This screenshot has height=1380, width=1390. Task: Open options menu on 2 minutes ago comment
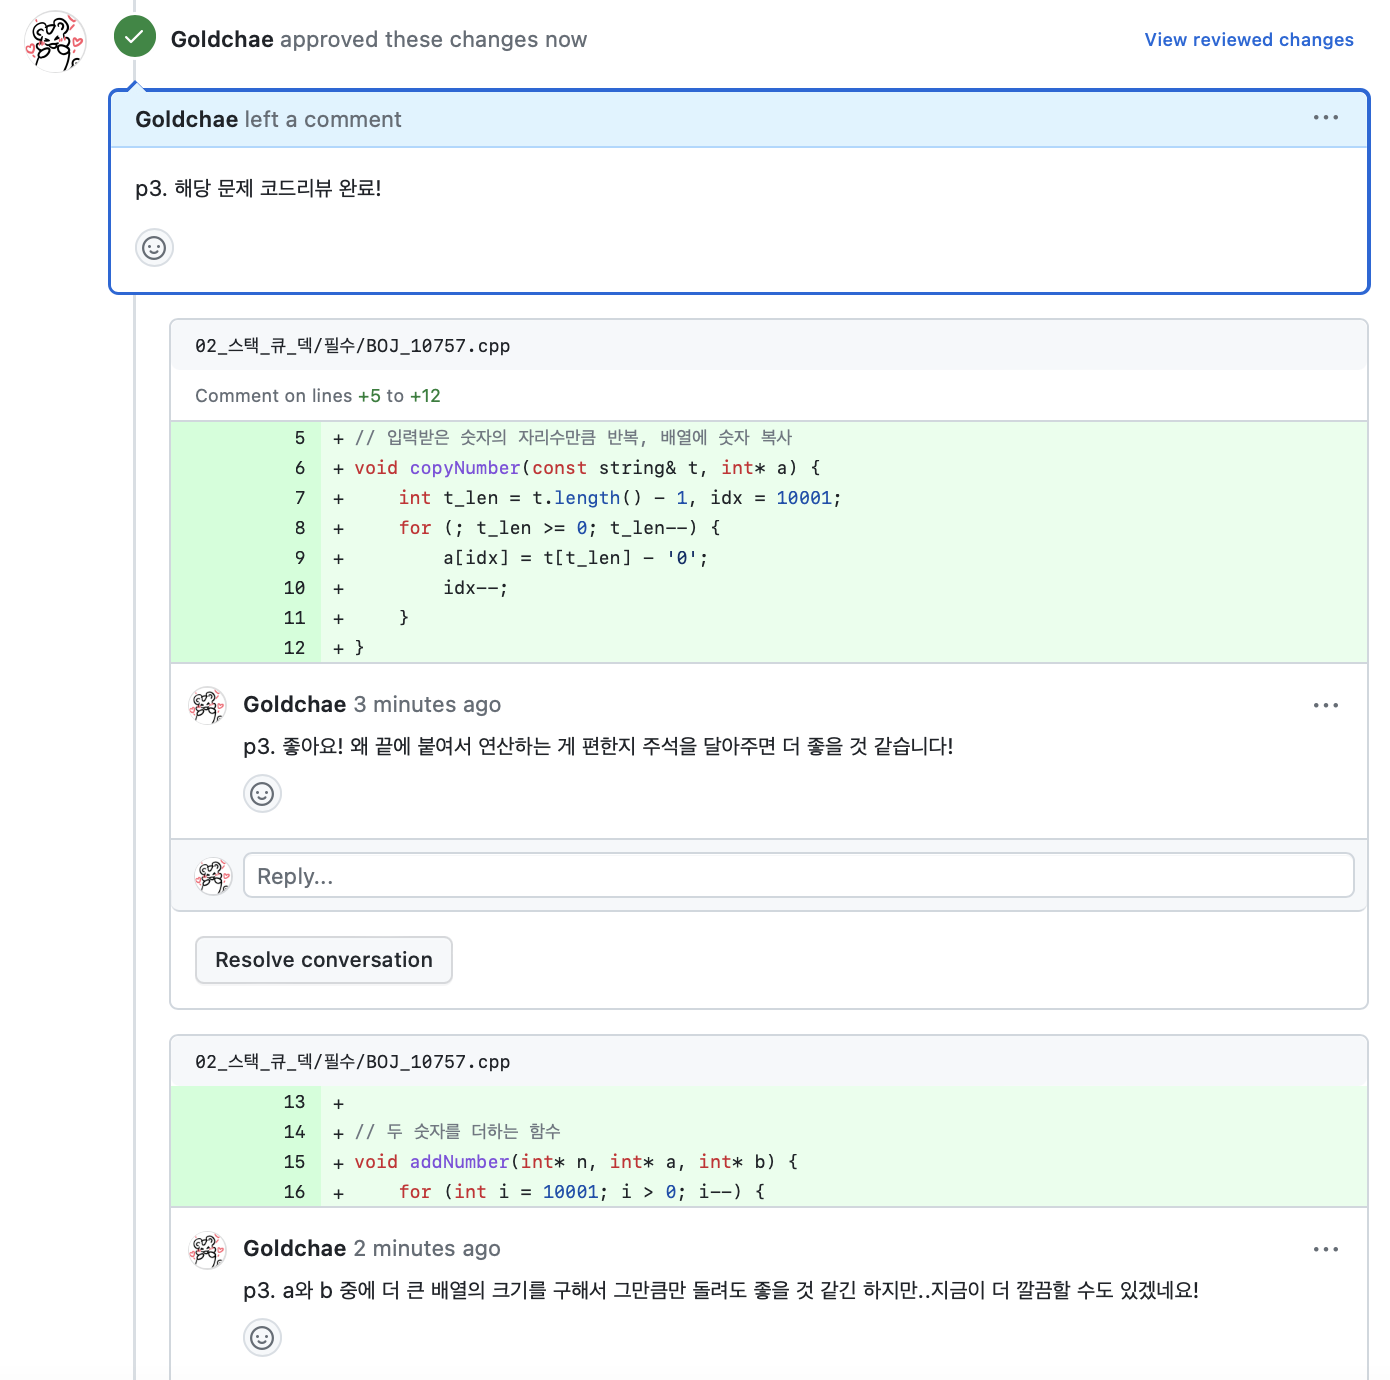(1326, 1250)
